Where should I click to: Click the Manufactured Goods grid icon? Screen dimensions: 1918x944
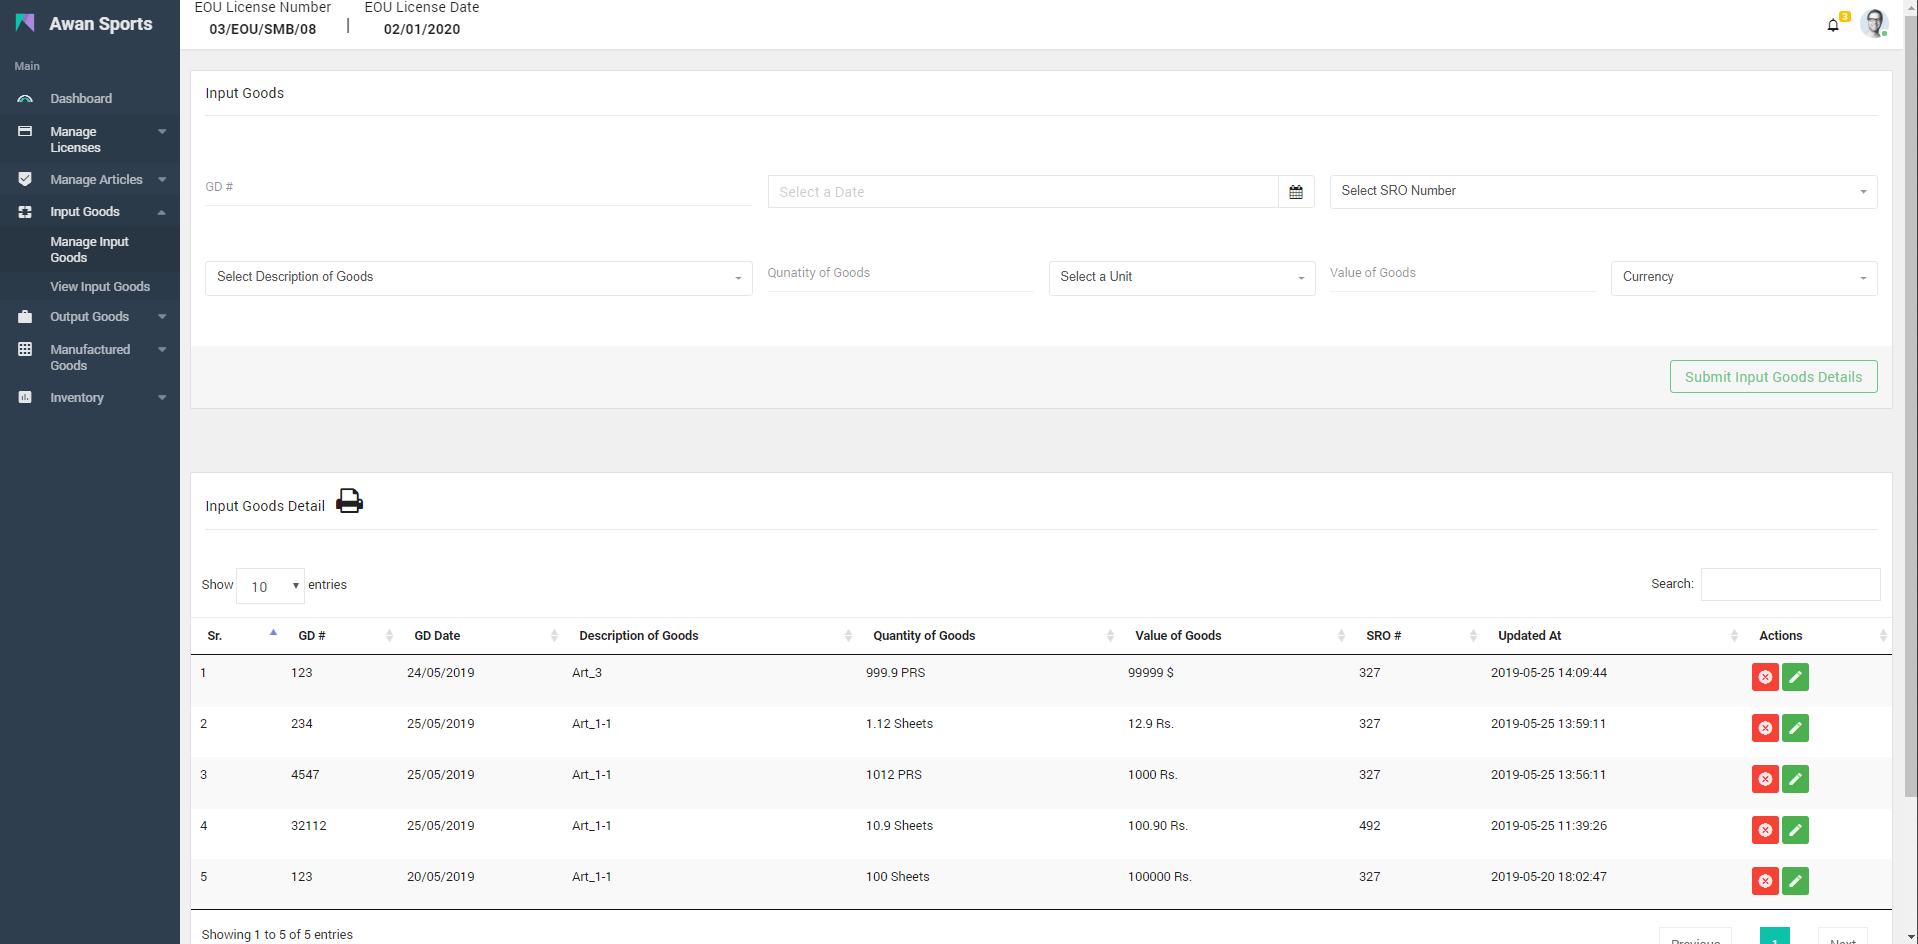[25, 349]
